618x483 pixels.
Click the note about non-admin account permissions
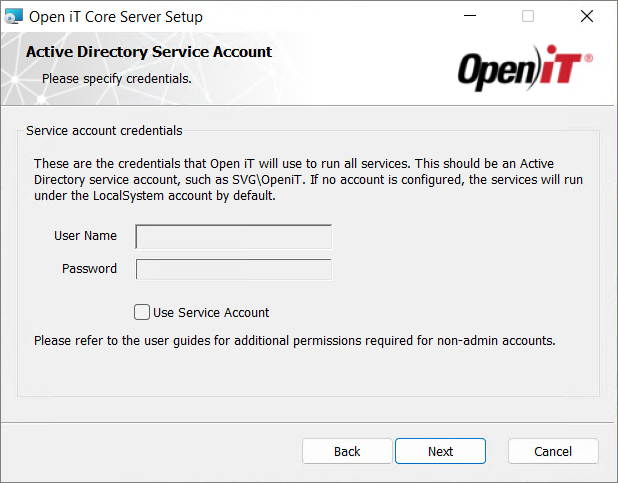coord(295,340)
